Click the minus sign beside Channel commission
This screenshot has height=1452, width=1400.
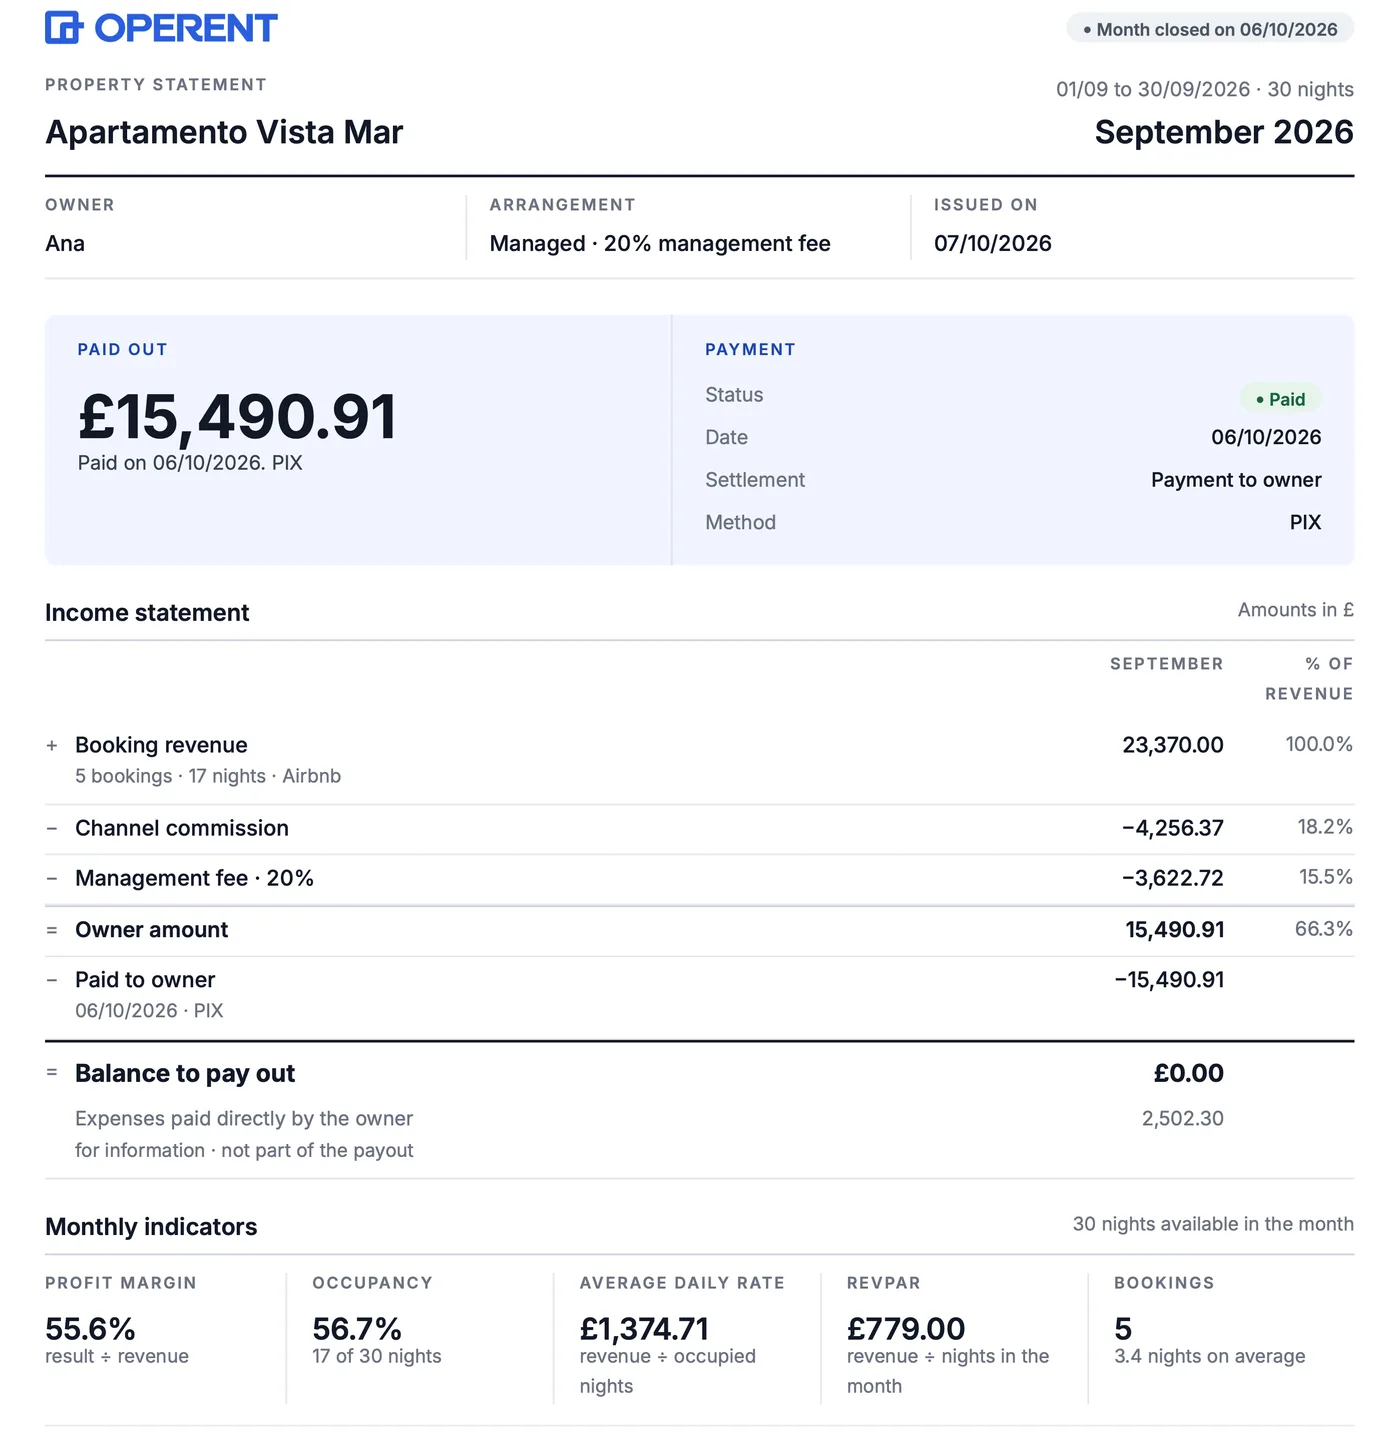[52, 828]
